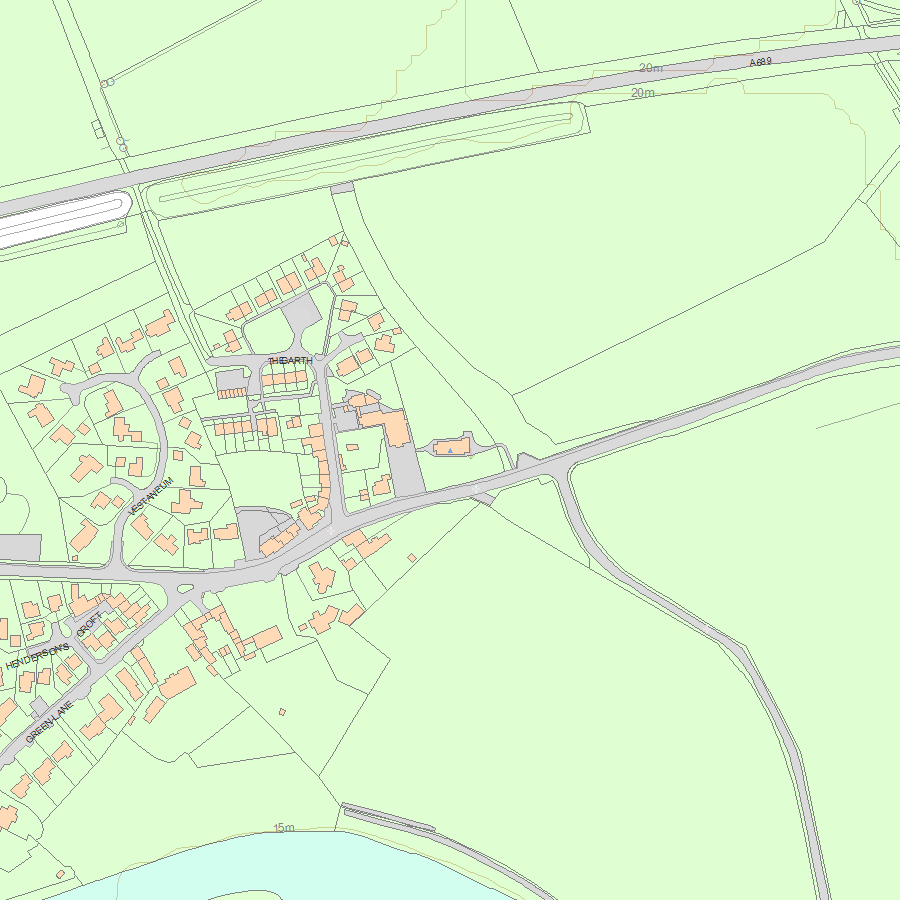
Task: Click the CROFT street label
Action: point(89,624)
